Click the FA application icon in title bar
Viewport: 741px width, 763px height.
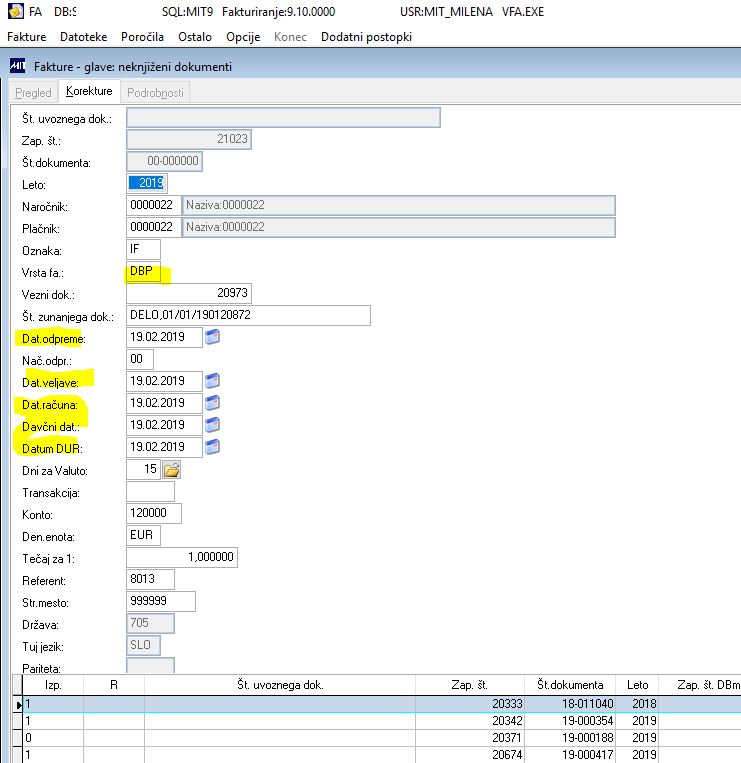16,11
